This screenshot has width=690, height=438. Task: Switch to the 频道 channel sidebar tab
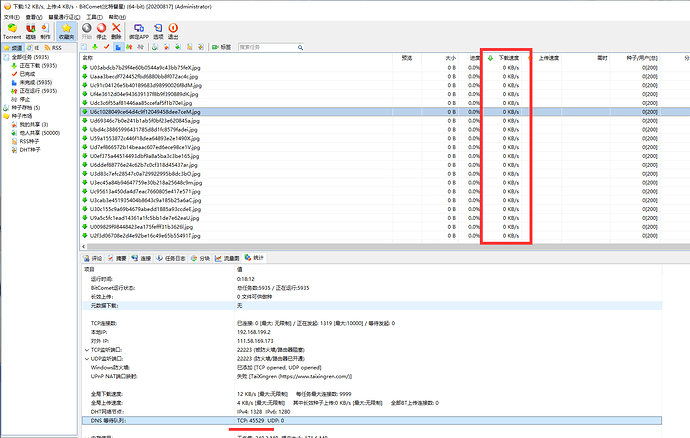13,48
